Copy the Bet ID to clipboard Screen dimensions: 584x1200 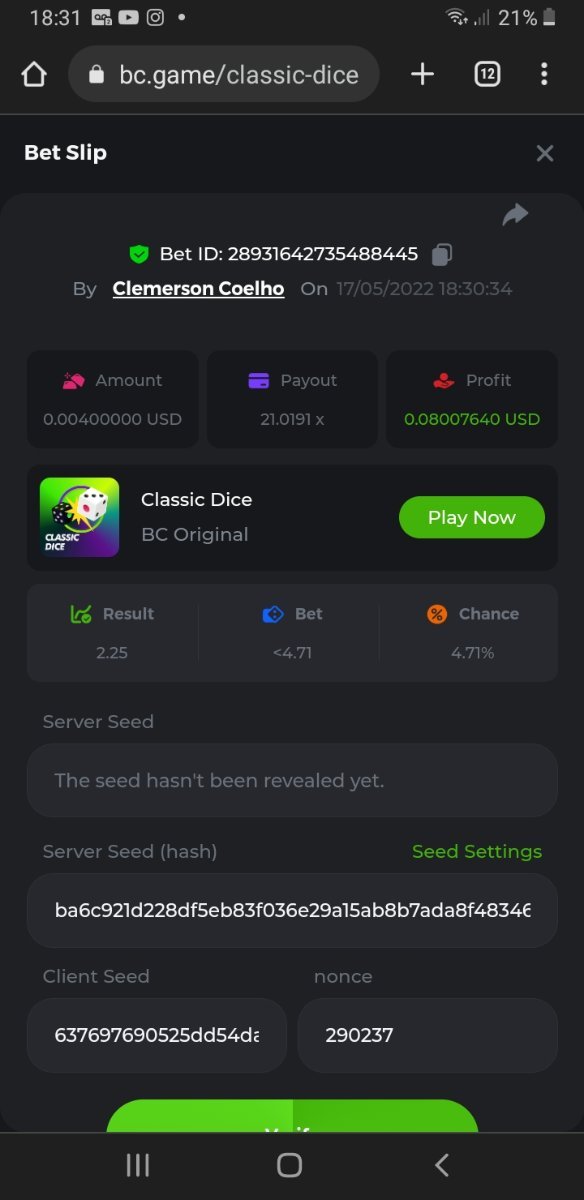pos(442,255)
